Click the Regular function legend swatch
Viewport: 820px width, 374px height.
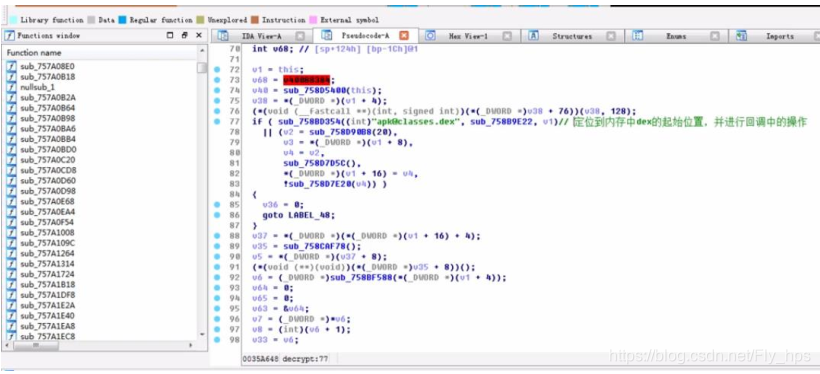click(x=122, y=20)
